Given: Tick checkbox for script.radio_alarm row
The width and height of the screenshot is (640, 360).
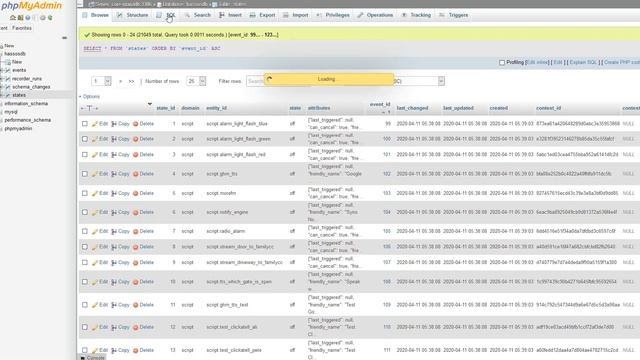Looking at the screenshot, I should coord(84,231).
